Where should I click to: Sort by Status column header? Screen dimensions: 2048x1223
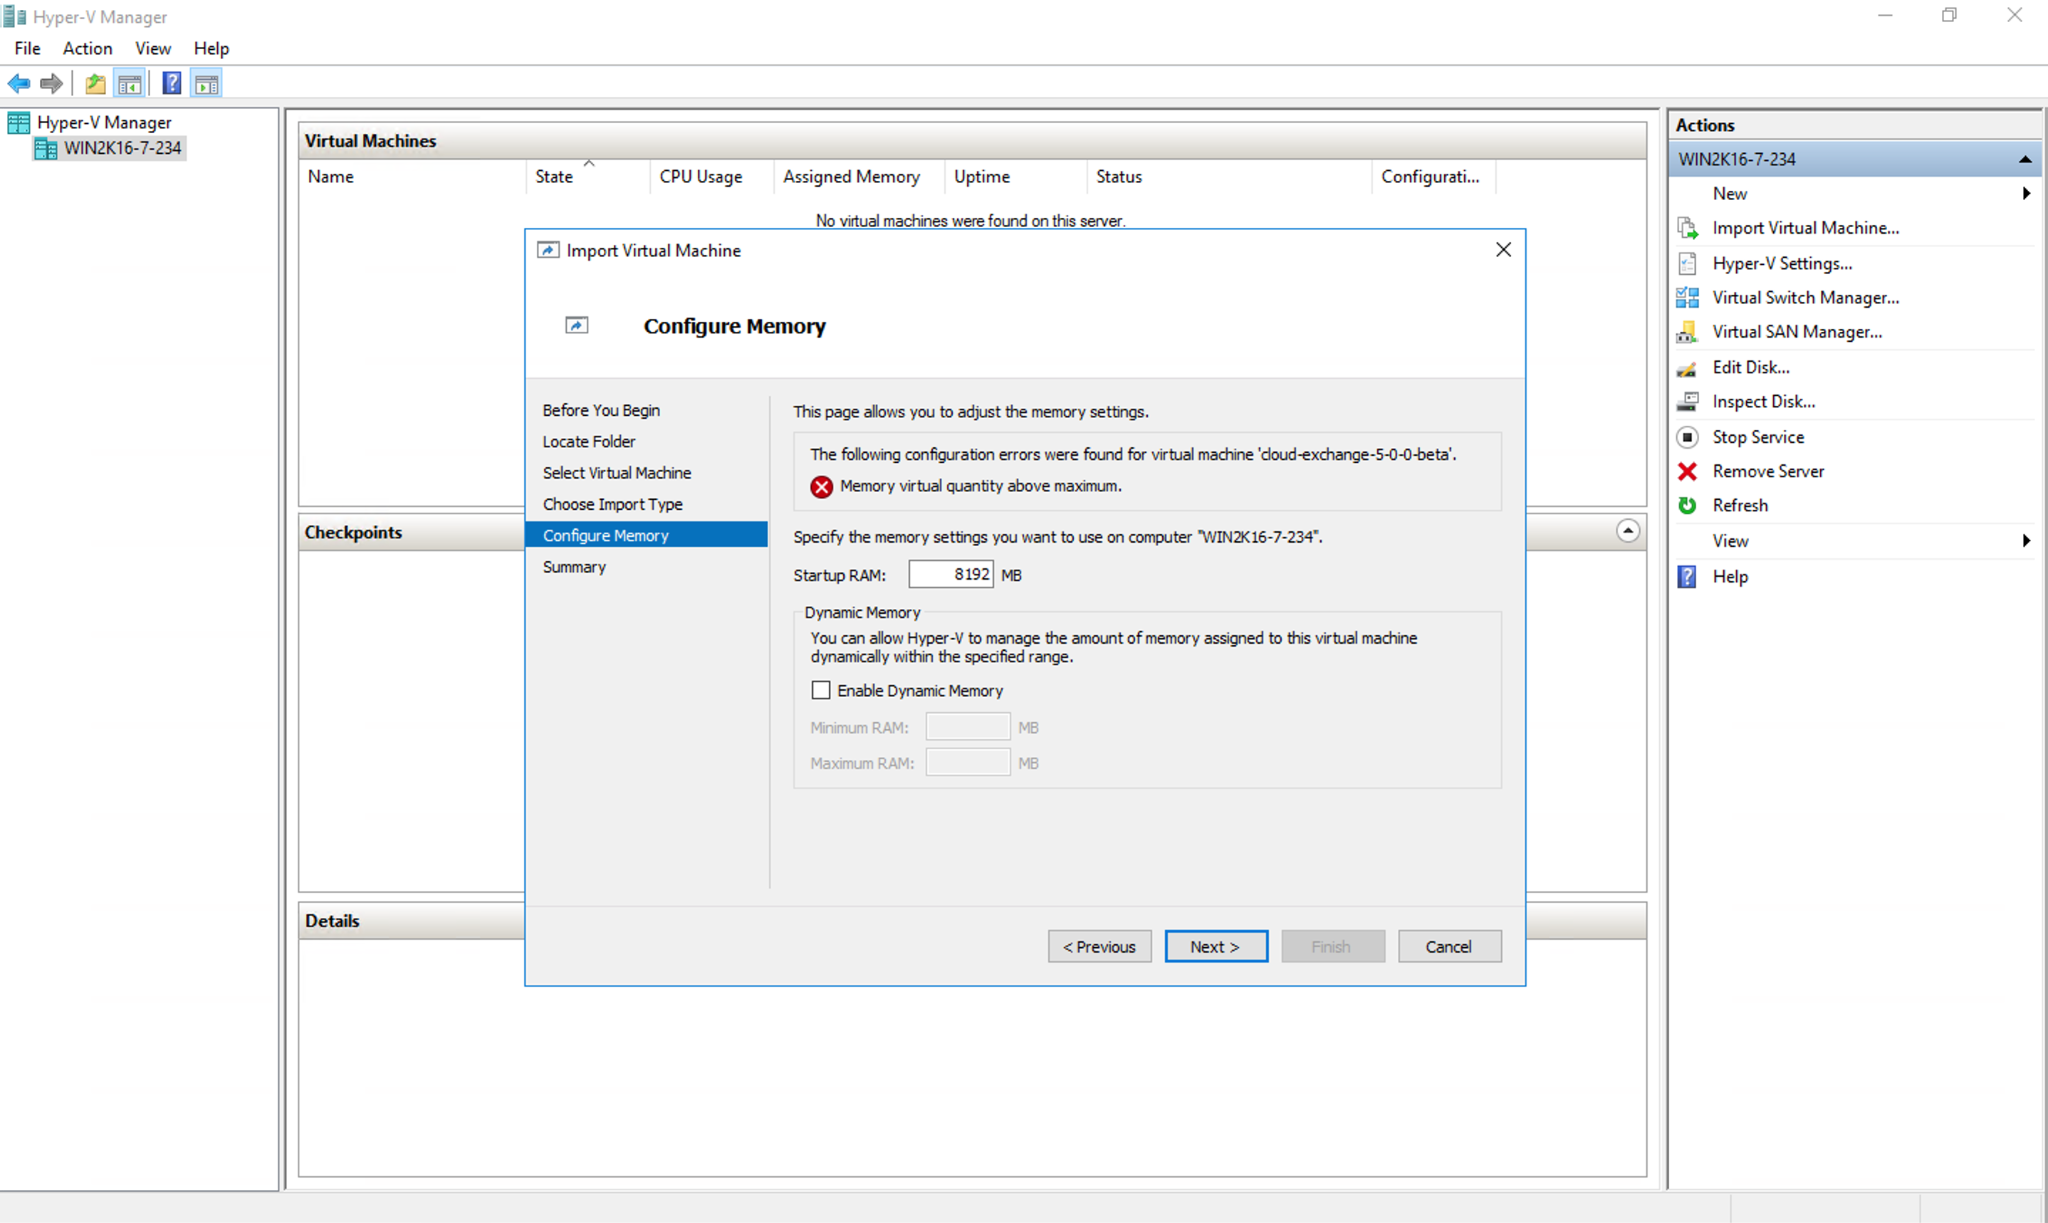1229,177
